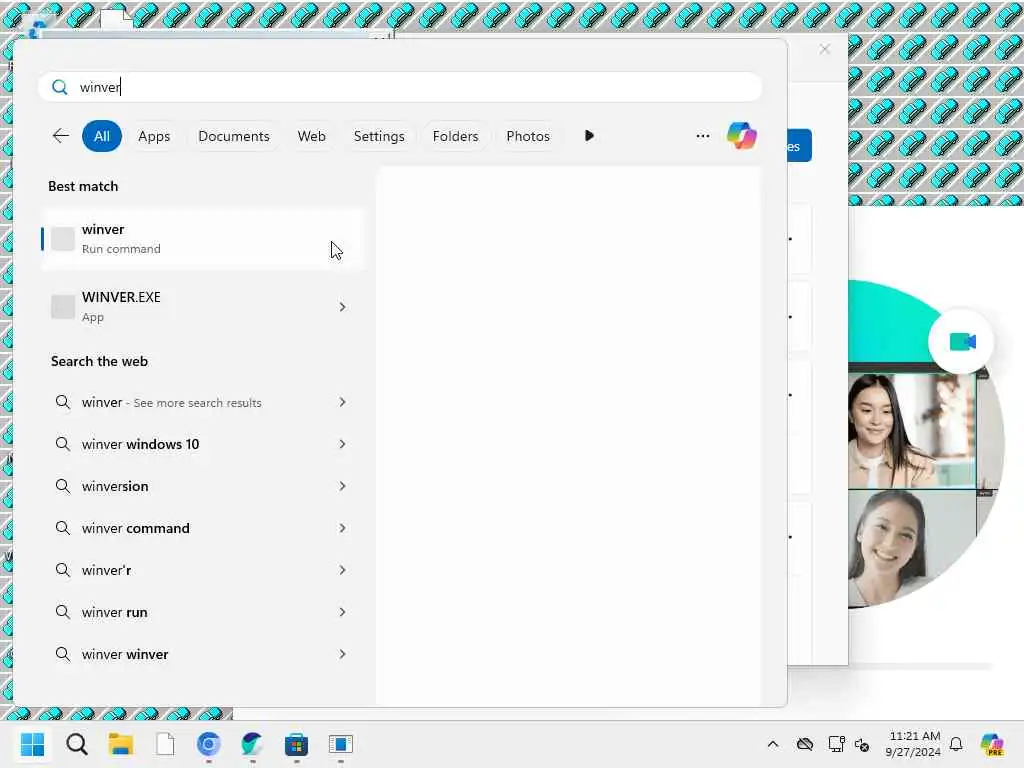The width and height of the screenshot is (1024, 768).
Task: Open the blue panel app on taskbar
Action: (340, 744)
